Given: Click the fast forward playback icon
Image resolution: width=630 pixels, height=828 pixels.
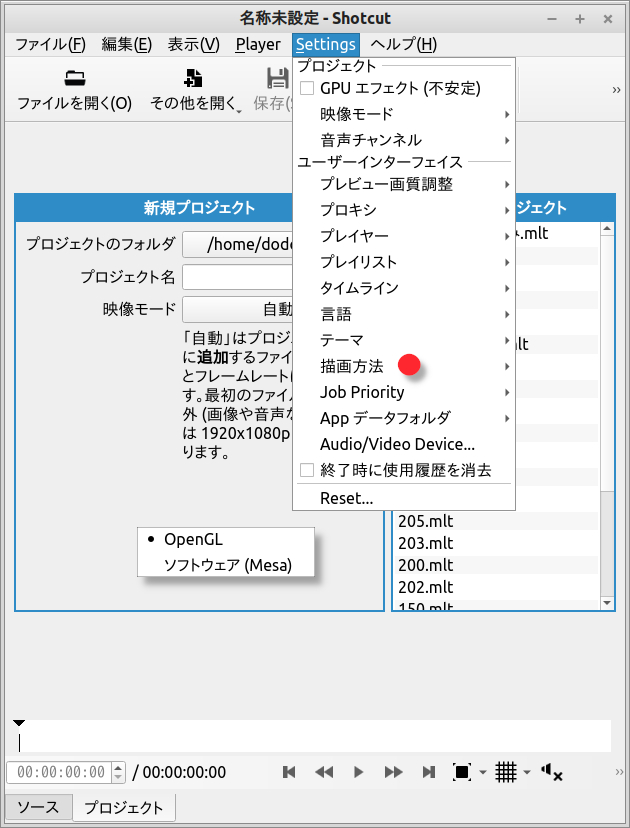Looking at the screenshot, I should click(x=394, y=772).
